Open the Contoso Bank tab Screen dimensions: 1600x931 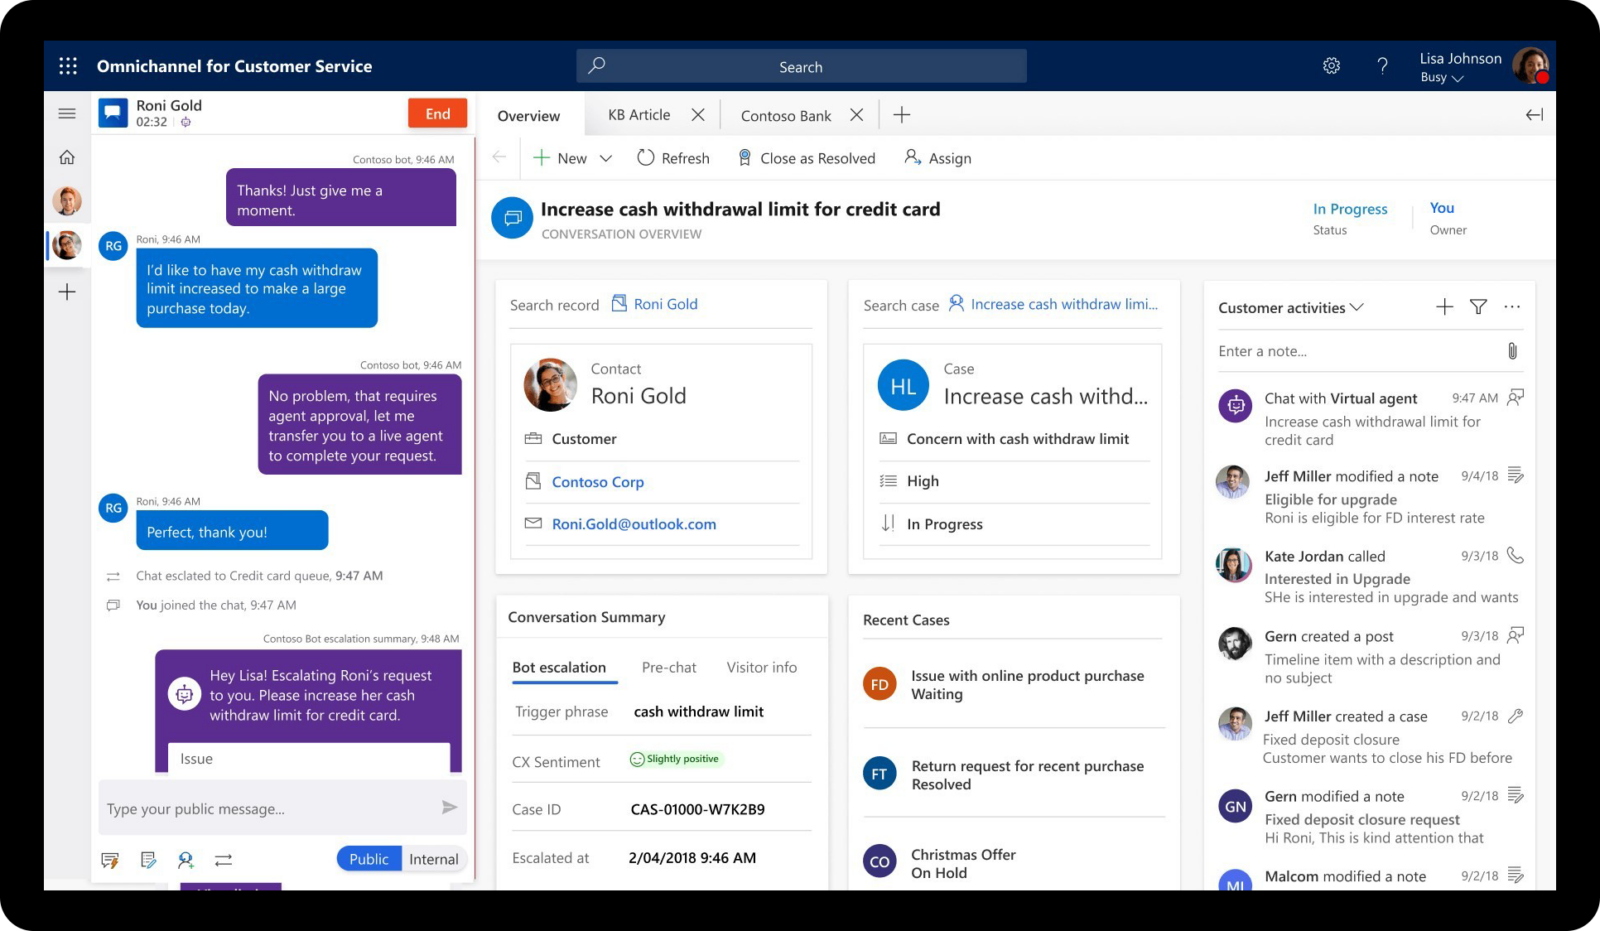(786, 116)
